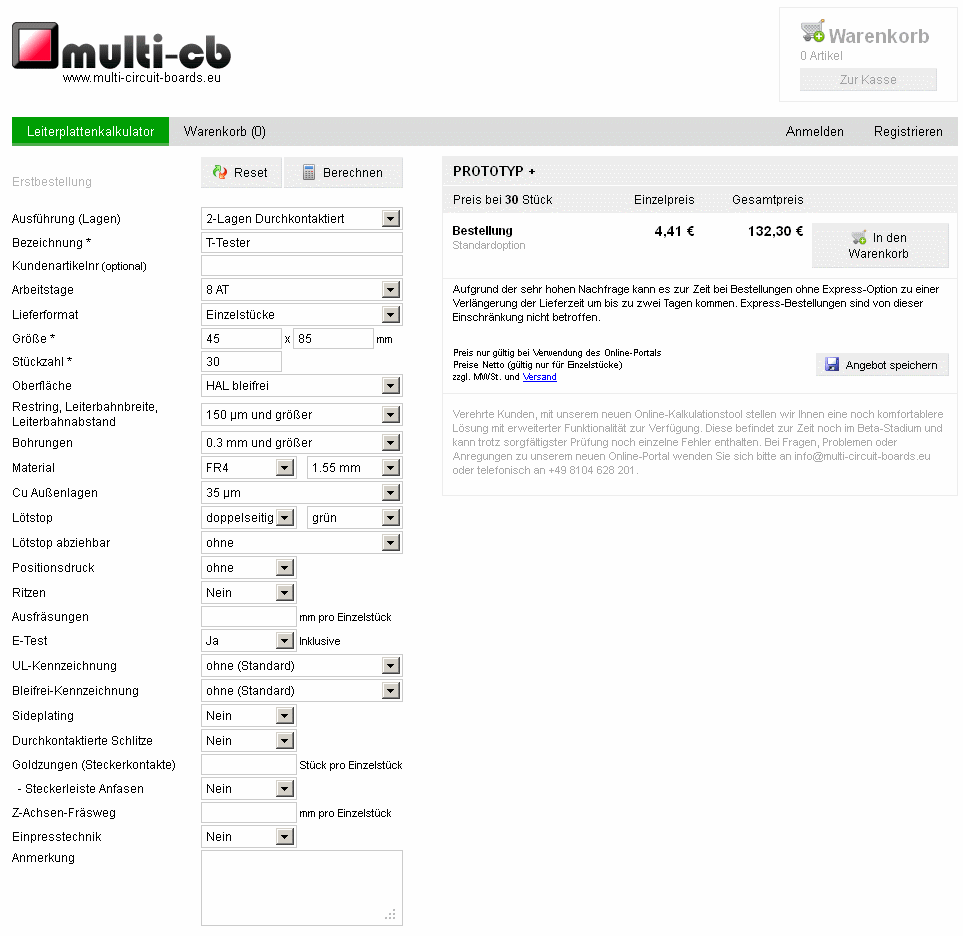Open the Bleifrei-Kennzeichnung dropdown
The width and height of the screenshot is (963, 936).
(302, 691)
